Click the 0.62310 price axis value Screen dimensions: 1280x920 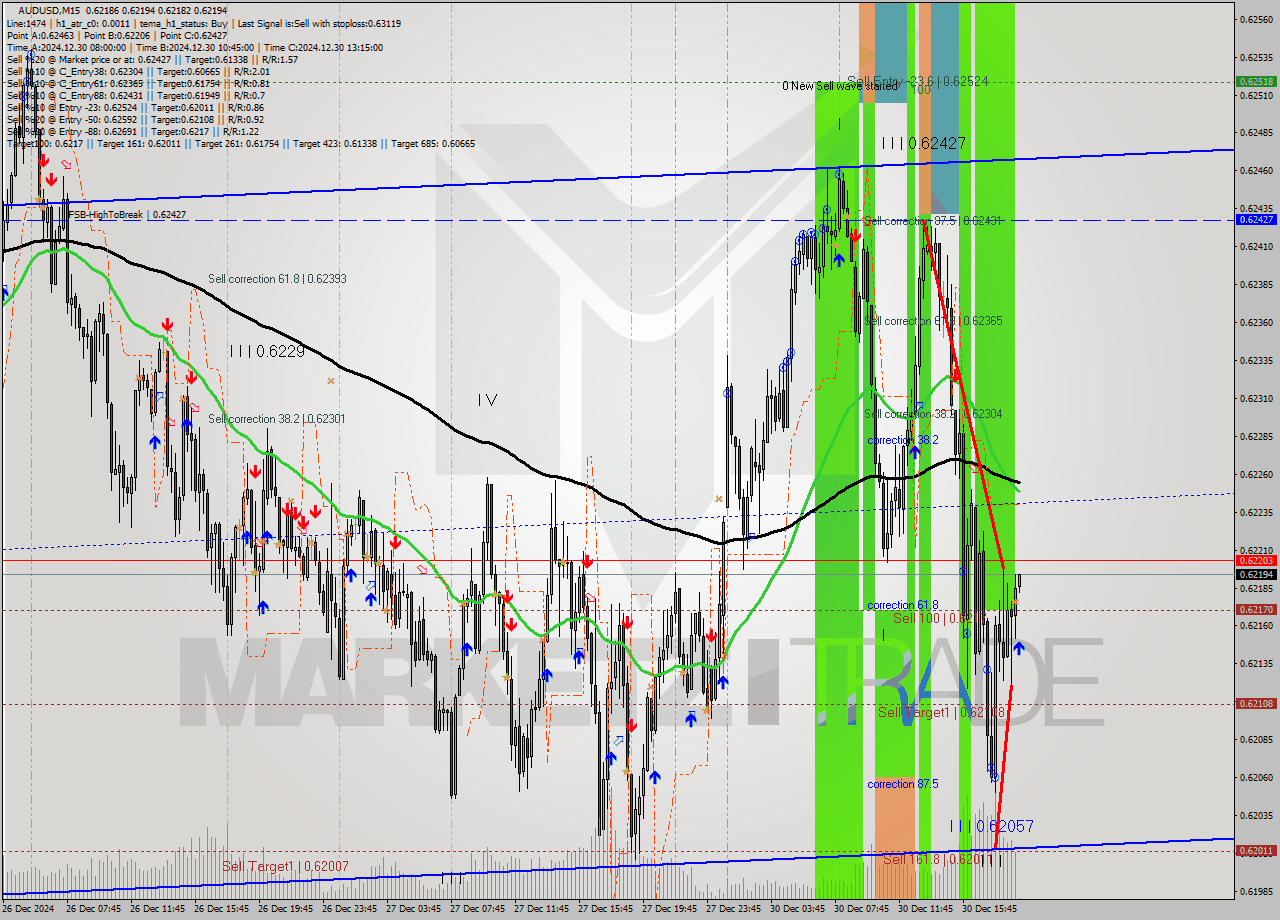point(1256,398)
